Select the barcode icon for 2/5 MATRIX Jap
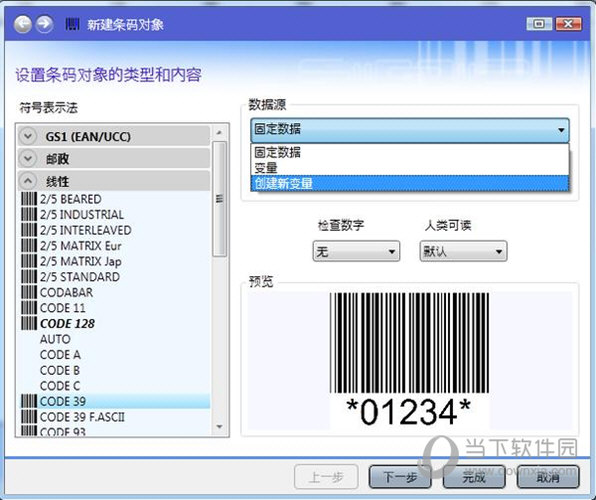The height and width of the screenshot is (500, 596). click(x=29, y=261)
